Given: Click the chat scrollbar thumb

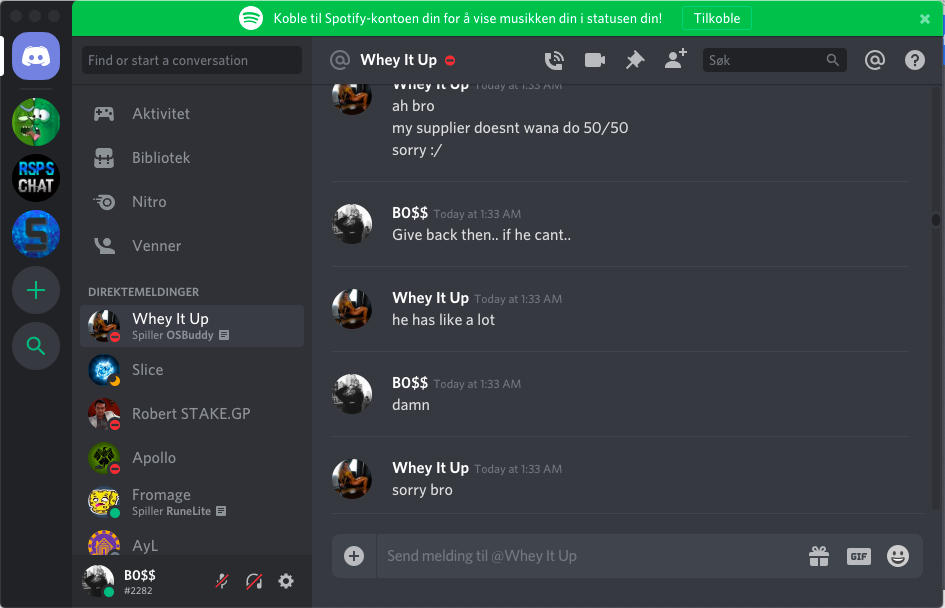Looking at the screenshot, I should [x=935, y=220].
